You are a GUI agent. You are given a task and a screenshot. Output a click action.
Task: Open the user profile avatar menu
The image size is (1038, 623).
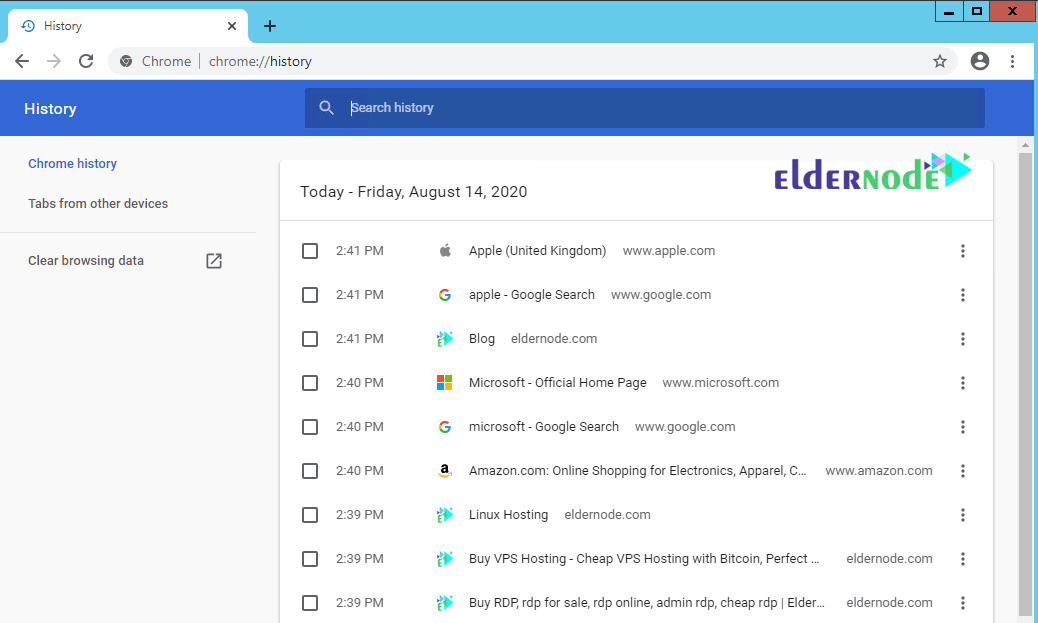coord(980,61)
